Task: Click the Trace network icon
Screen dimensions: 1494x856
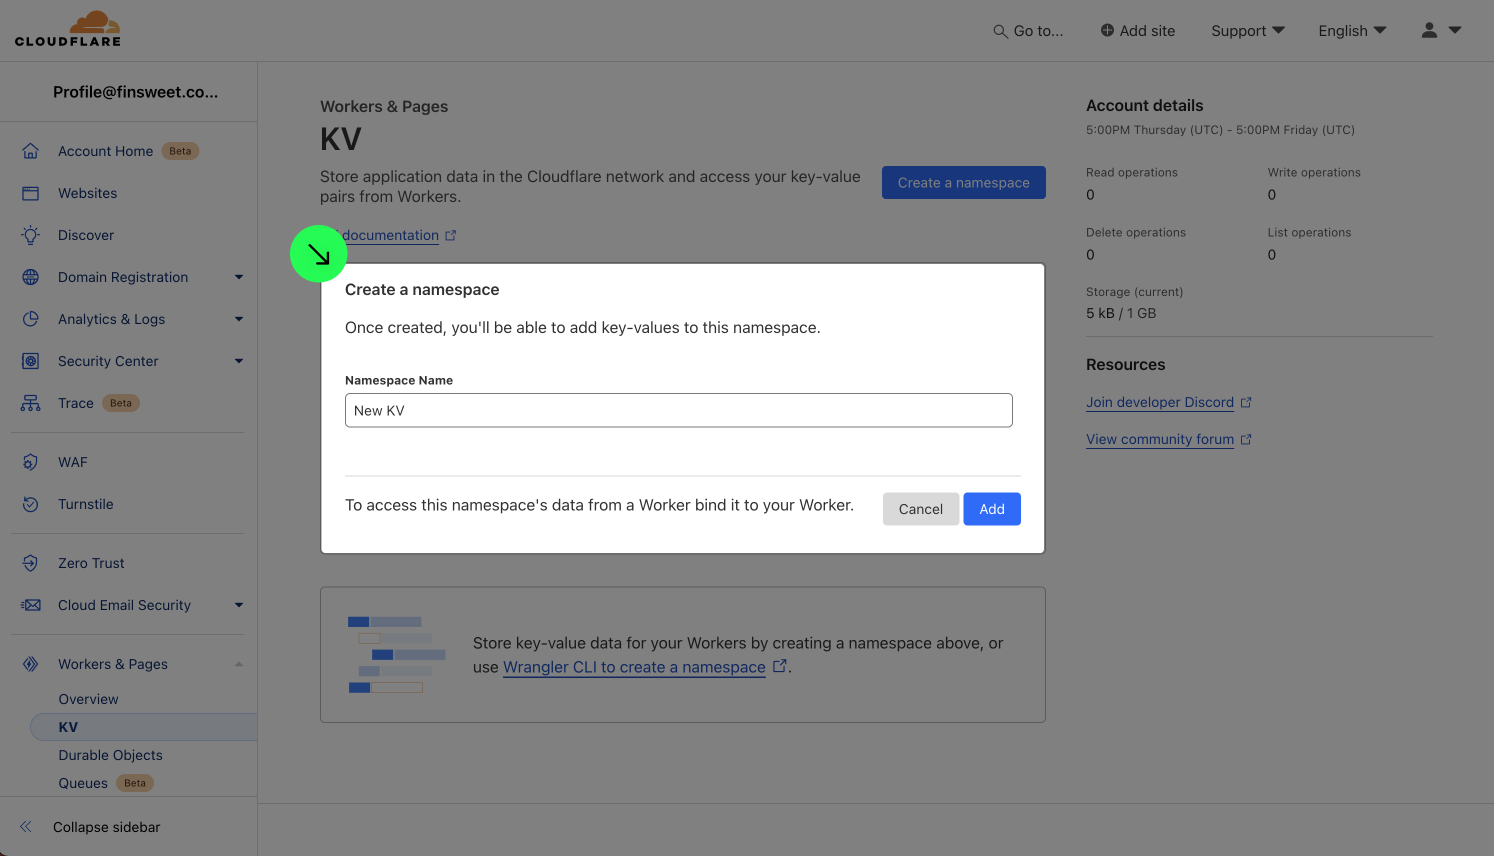Action: coord(31,403)
